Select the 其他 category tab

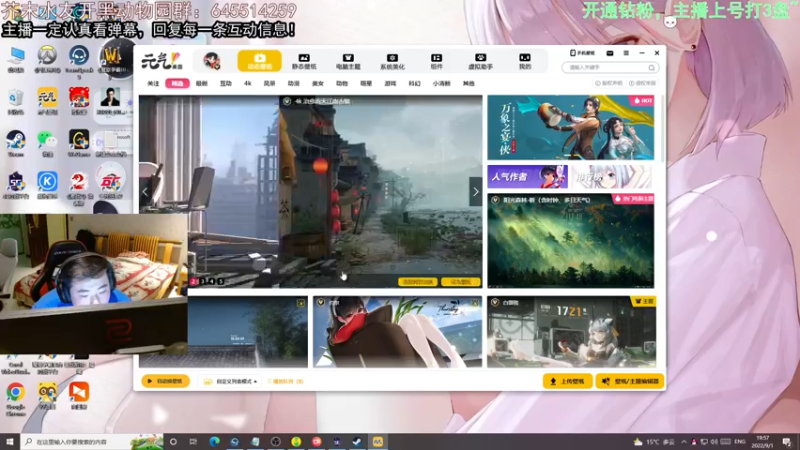(468, 83)
